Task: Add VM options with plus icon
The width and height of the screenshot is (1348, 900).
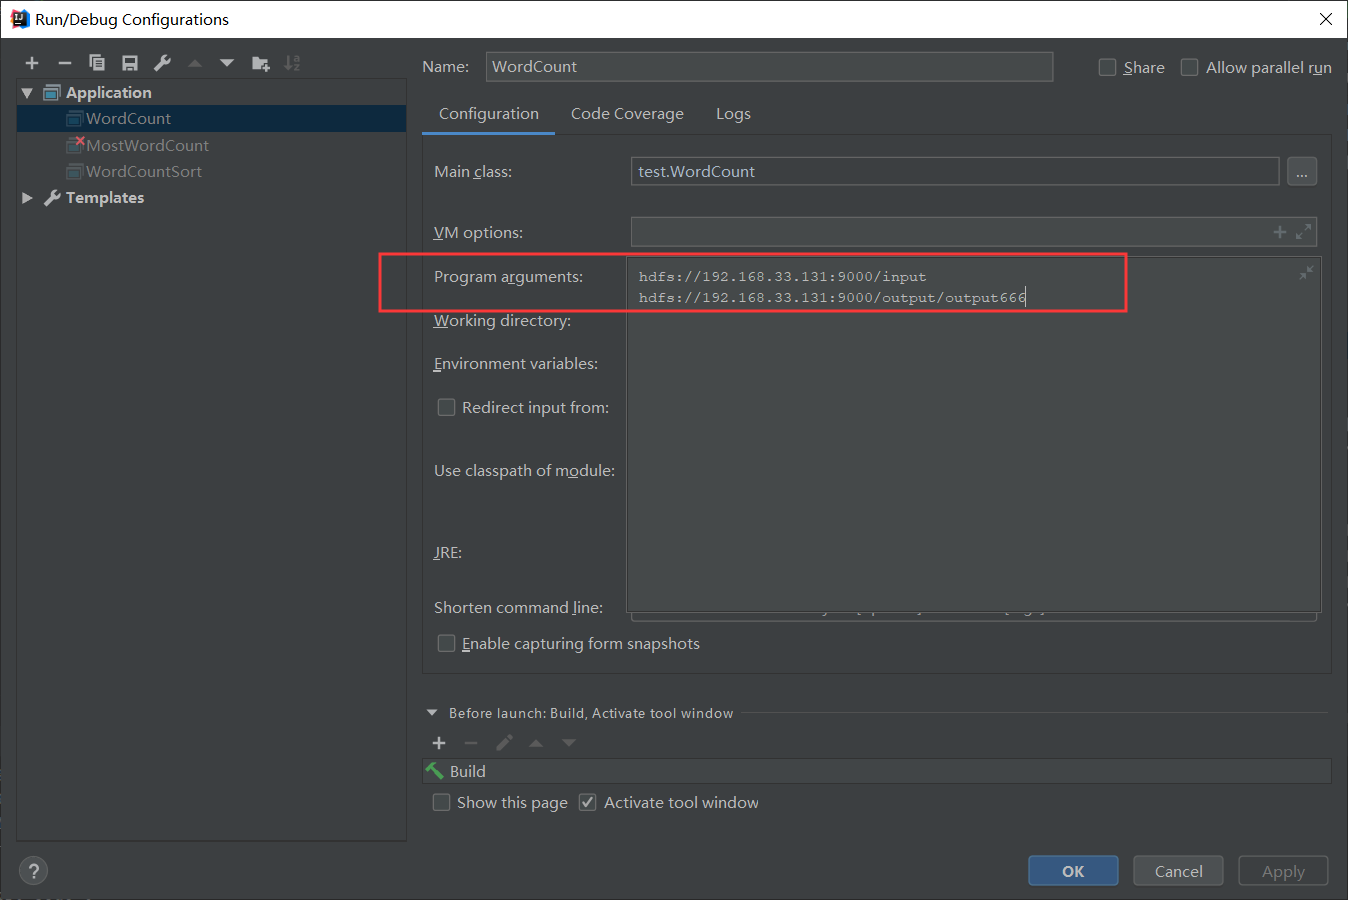Action: point(1280,232)
